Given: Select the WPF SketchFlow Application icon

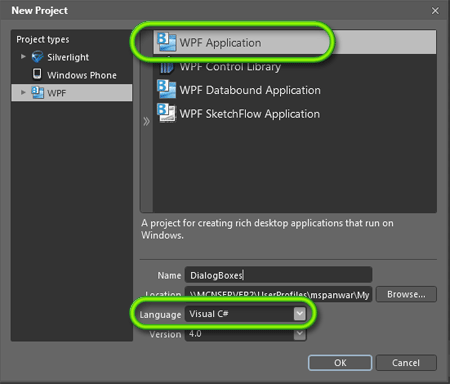Looking at the screenshot, I should [166, 113].
